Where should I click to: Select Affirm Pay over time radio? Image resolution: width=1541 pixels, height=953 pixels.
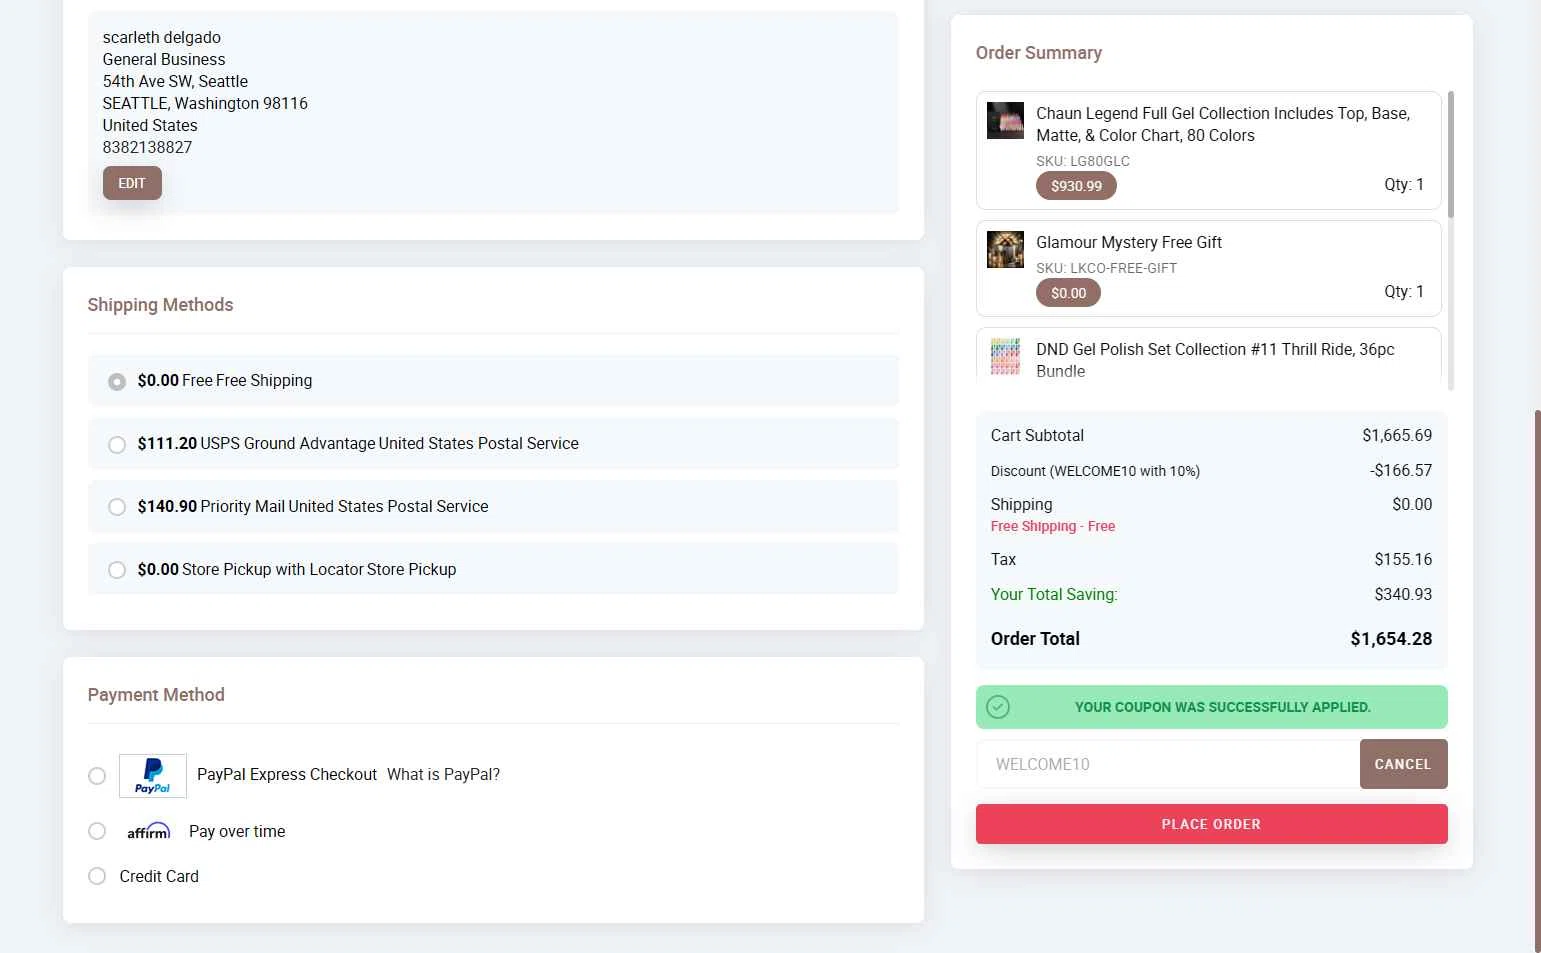click(x=97, y=831)
